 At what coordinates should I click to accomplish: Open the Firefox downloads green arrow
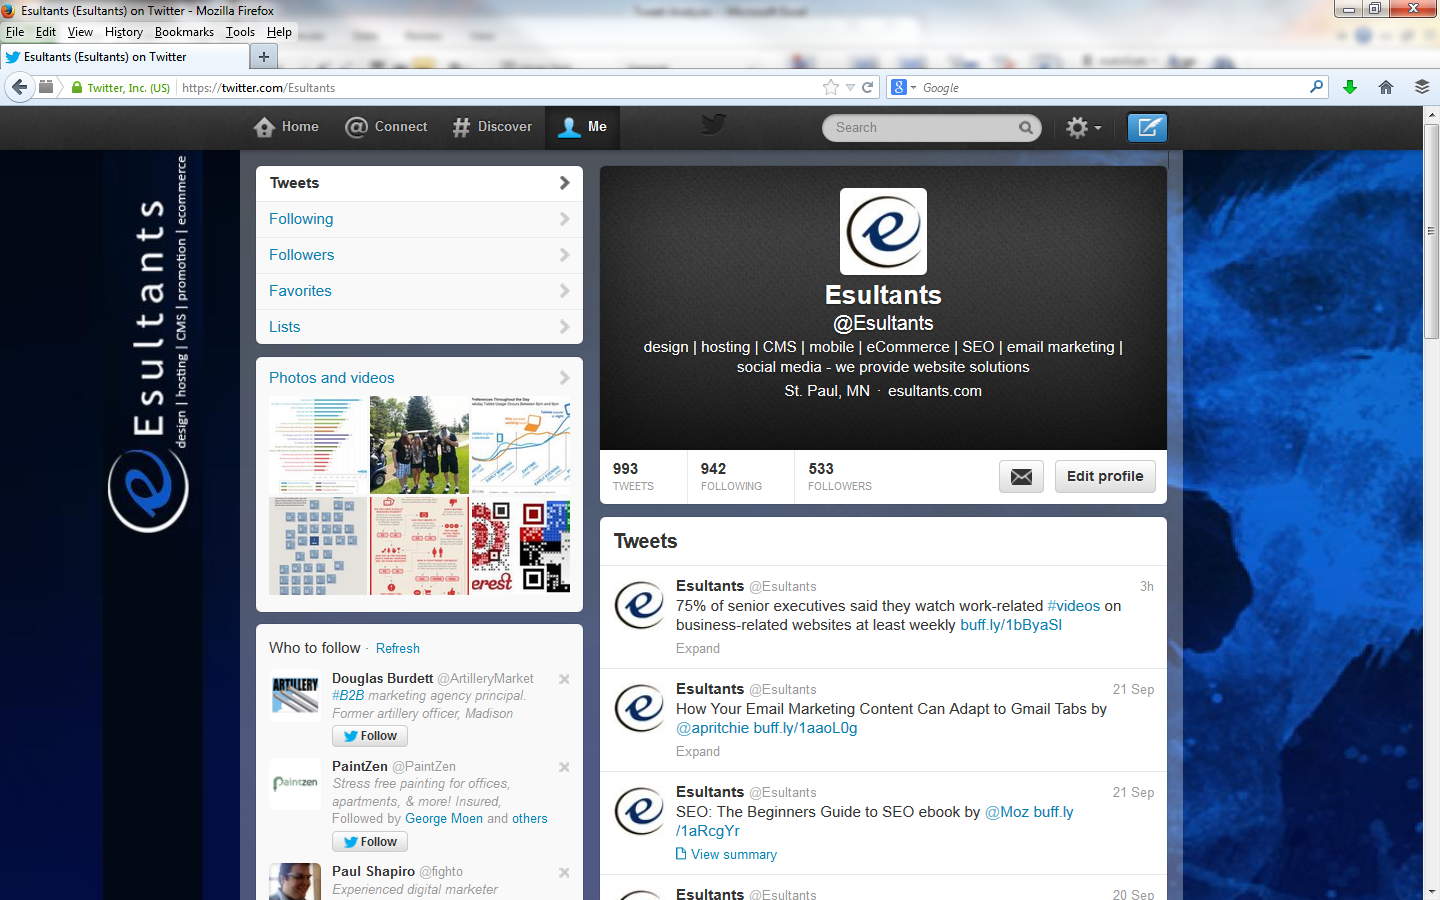pos(1350,87)
